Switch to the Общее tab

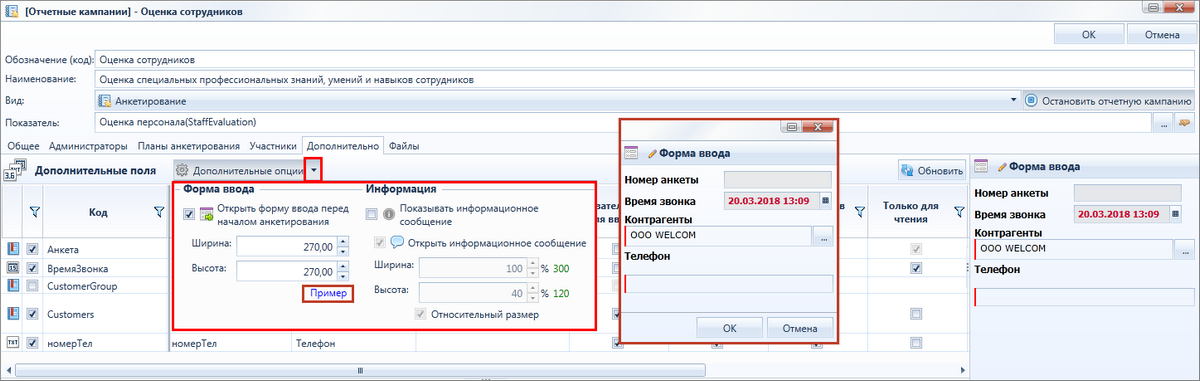pyautogui.click(x=24, y=146)
